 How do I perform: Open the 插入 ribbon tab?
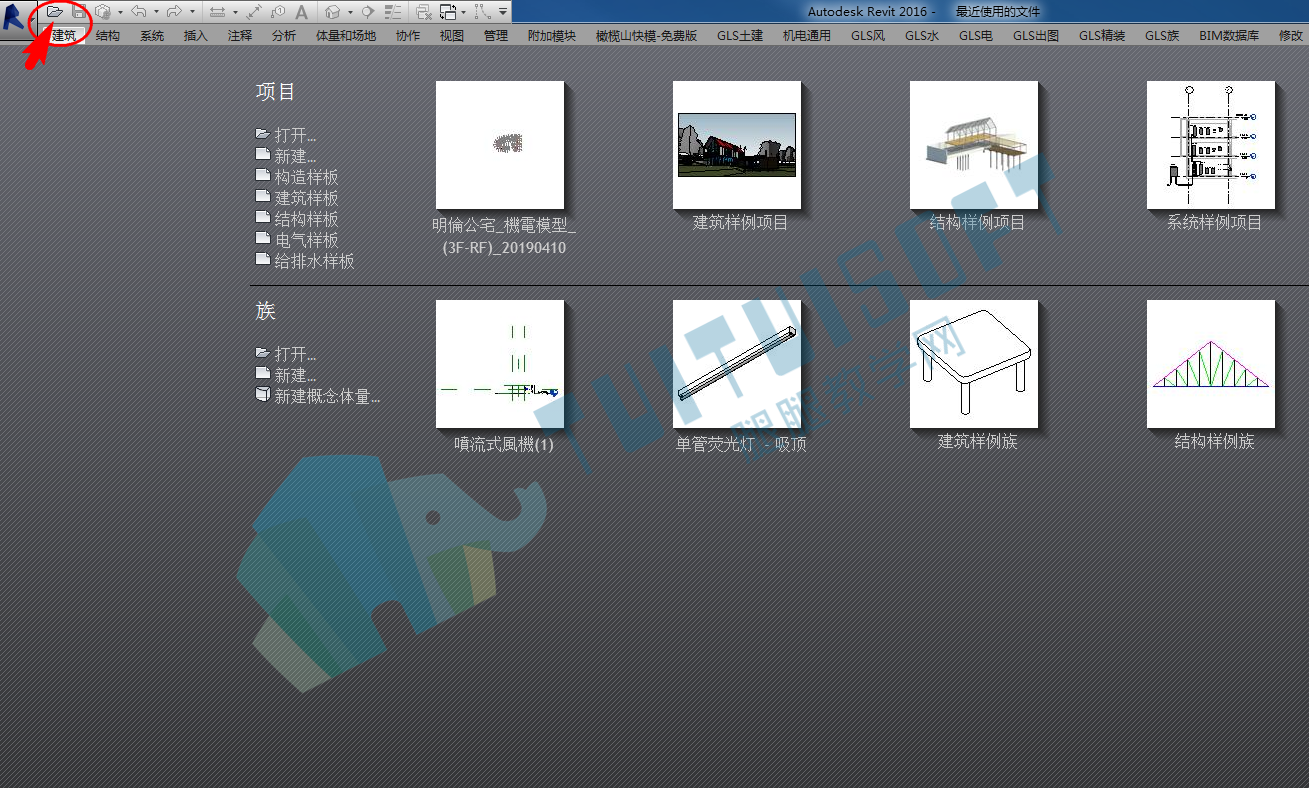point(196,35)
